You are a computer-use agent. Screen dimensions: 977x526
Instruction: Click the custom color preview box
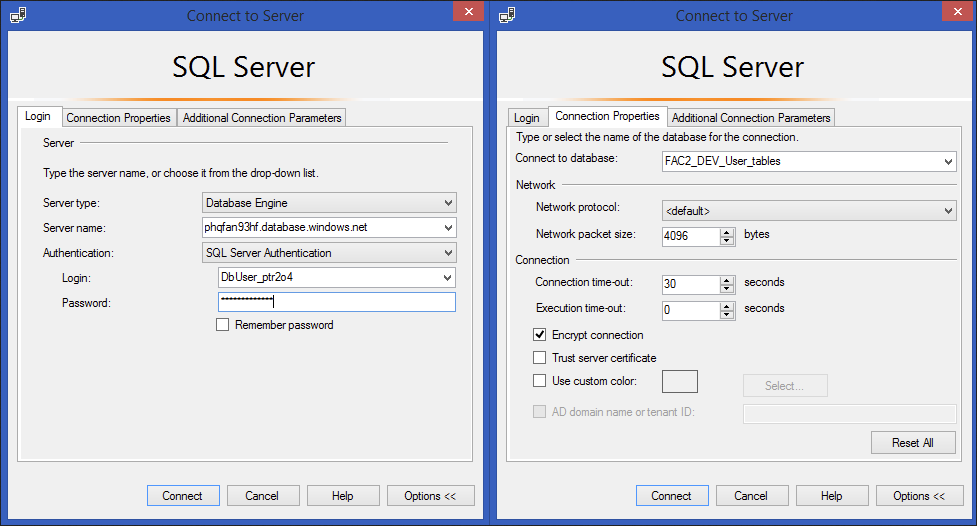(x=680, y=381)
